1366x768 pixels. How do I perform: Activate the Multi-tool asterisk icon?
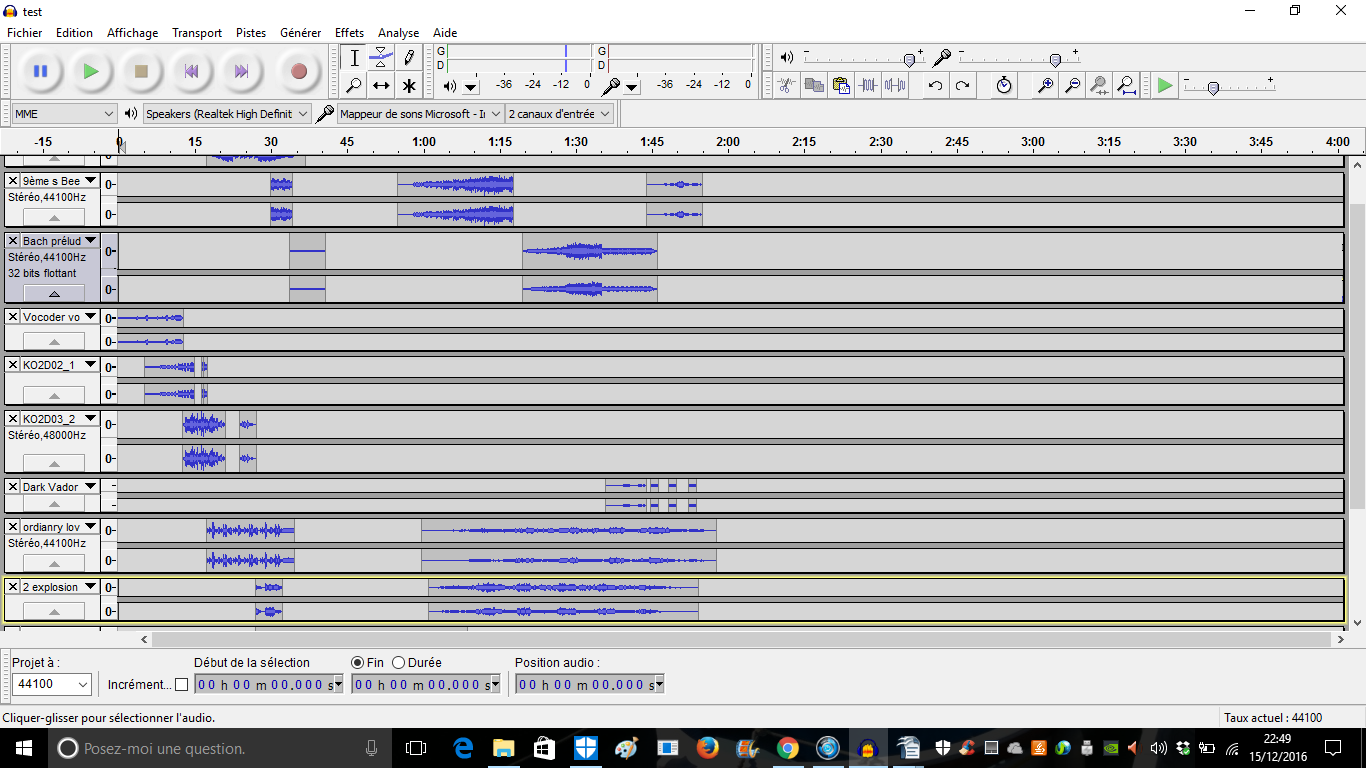click(409, 86)
